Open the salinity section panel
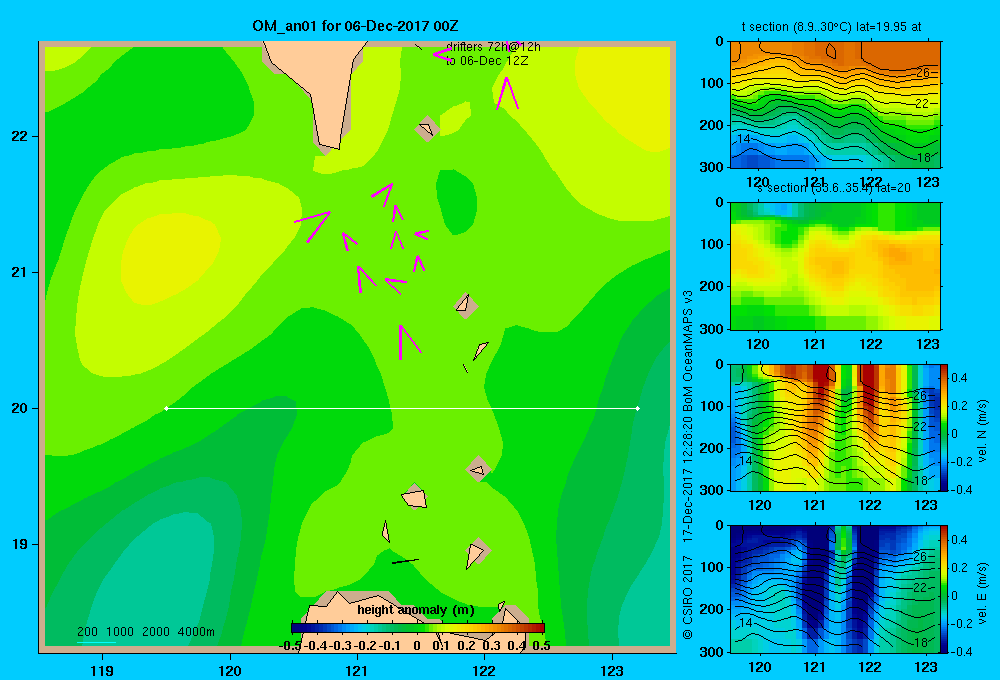The image size is (1000, 680). (835, 266)
